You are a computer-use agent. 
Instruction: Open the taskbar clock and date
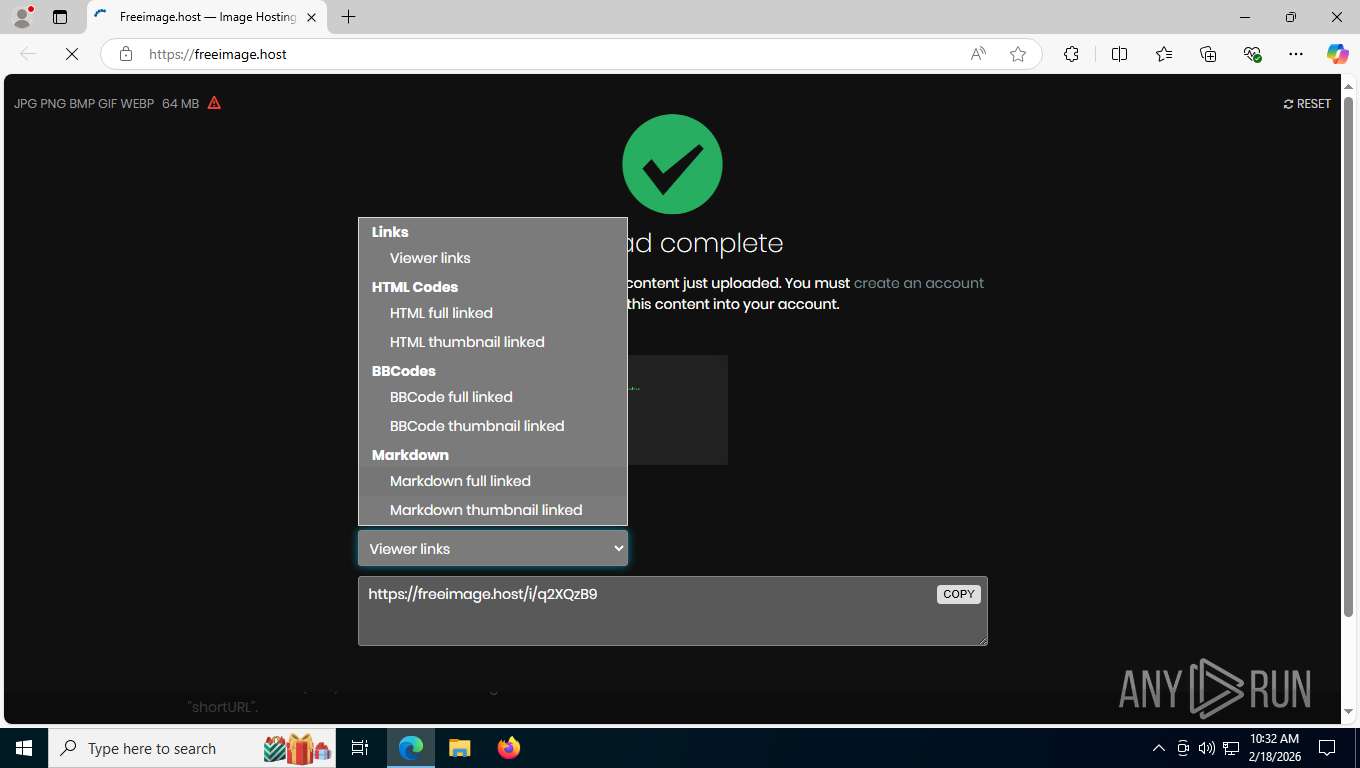point(1275,748)
